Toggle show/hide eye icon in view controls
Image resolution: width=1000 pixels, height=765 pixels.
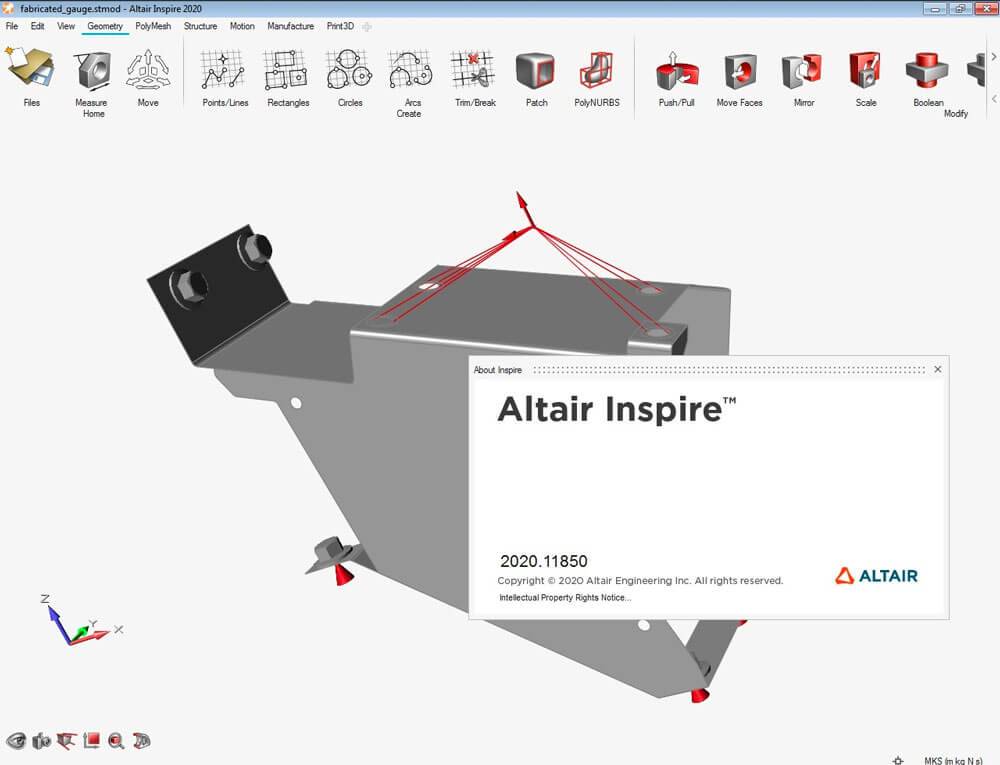point(16,741)
